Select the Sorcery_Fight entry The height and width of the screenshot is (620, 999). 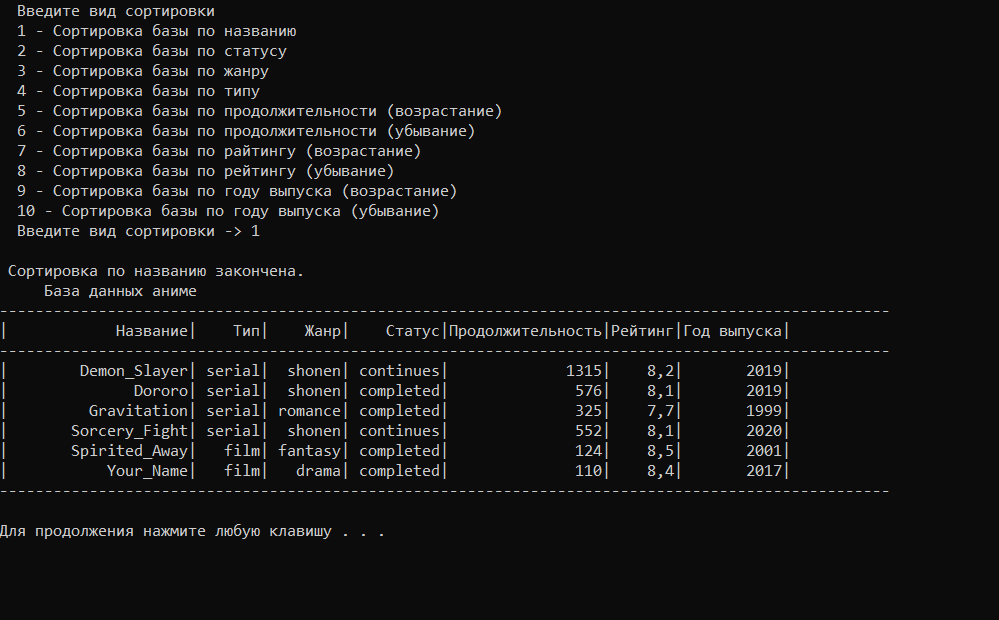(x=129, y=431)
